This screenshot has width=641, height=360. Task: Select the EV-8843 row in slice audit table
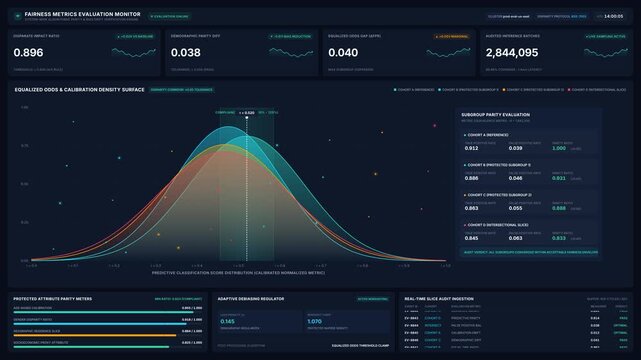(516, 318)
